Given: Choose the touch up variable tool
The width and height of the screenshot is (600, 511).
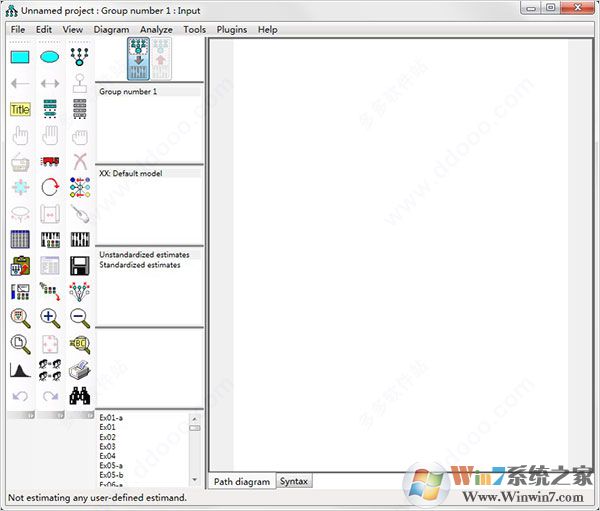Looking at the screenshot, I should pyautogui.click(x=80, y=214).
